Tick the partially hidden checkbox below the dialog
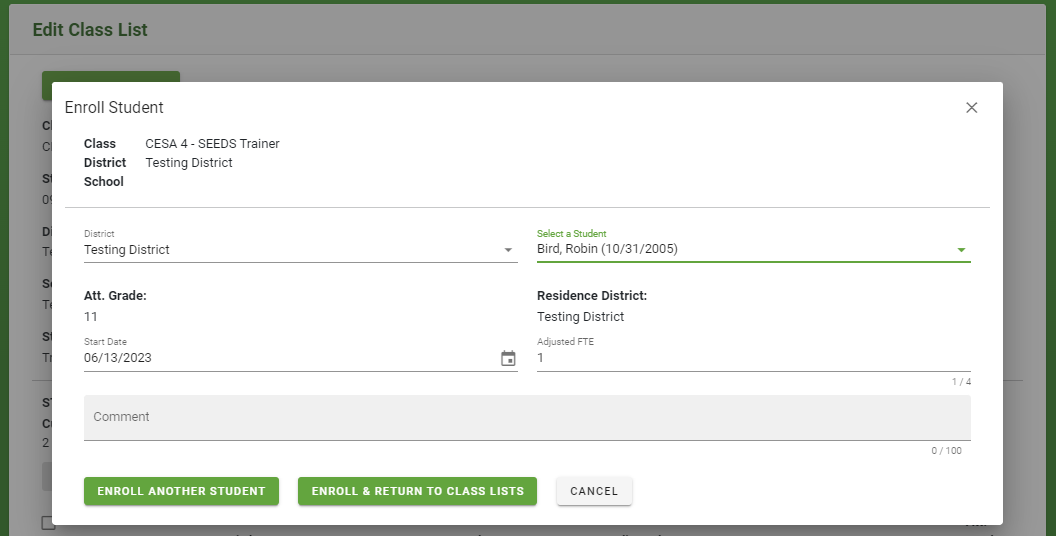 [x=47, y=523]
